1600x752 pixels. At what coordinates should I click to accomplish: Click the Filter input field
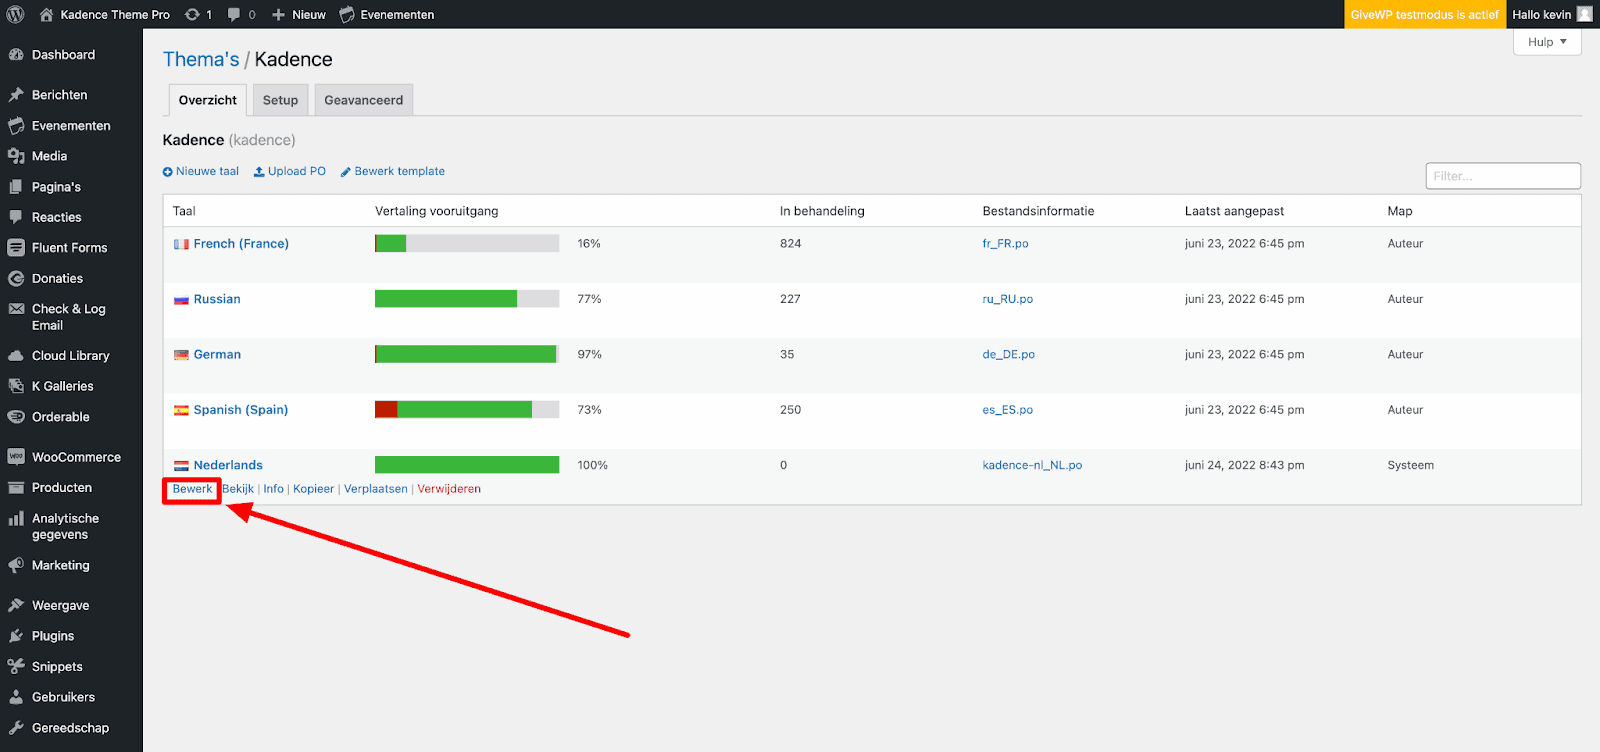pos(1503,176)
